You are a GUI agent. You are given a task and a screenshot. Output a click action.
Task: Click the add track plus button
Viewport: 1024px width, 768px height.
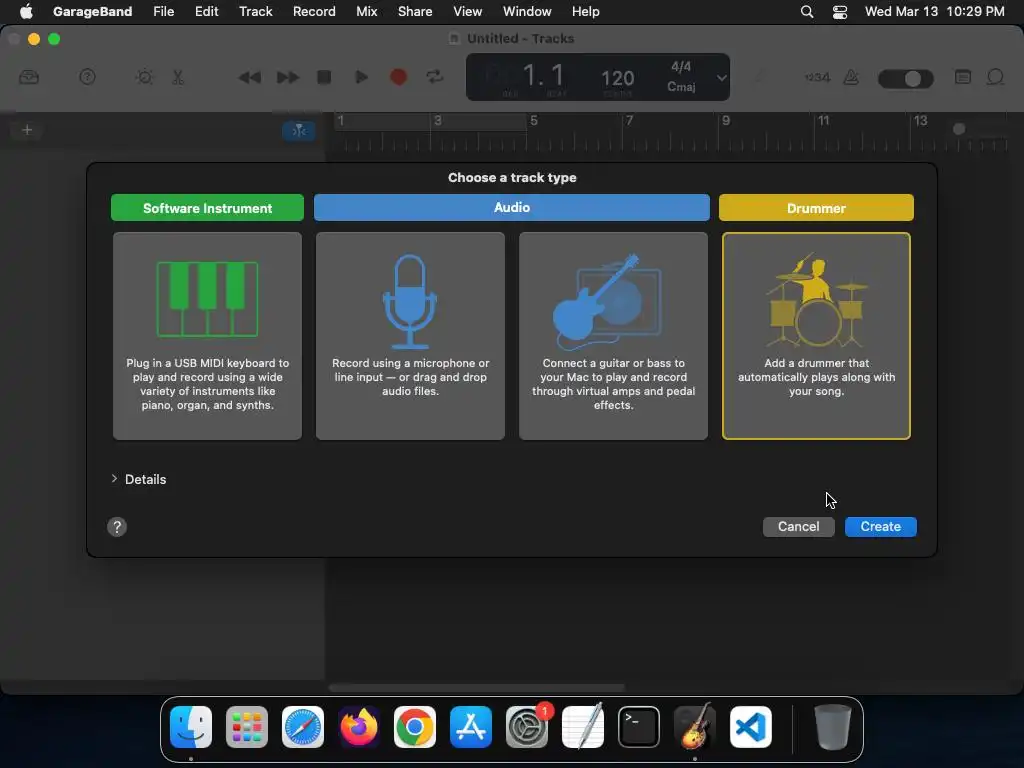click(27, 130)
